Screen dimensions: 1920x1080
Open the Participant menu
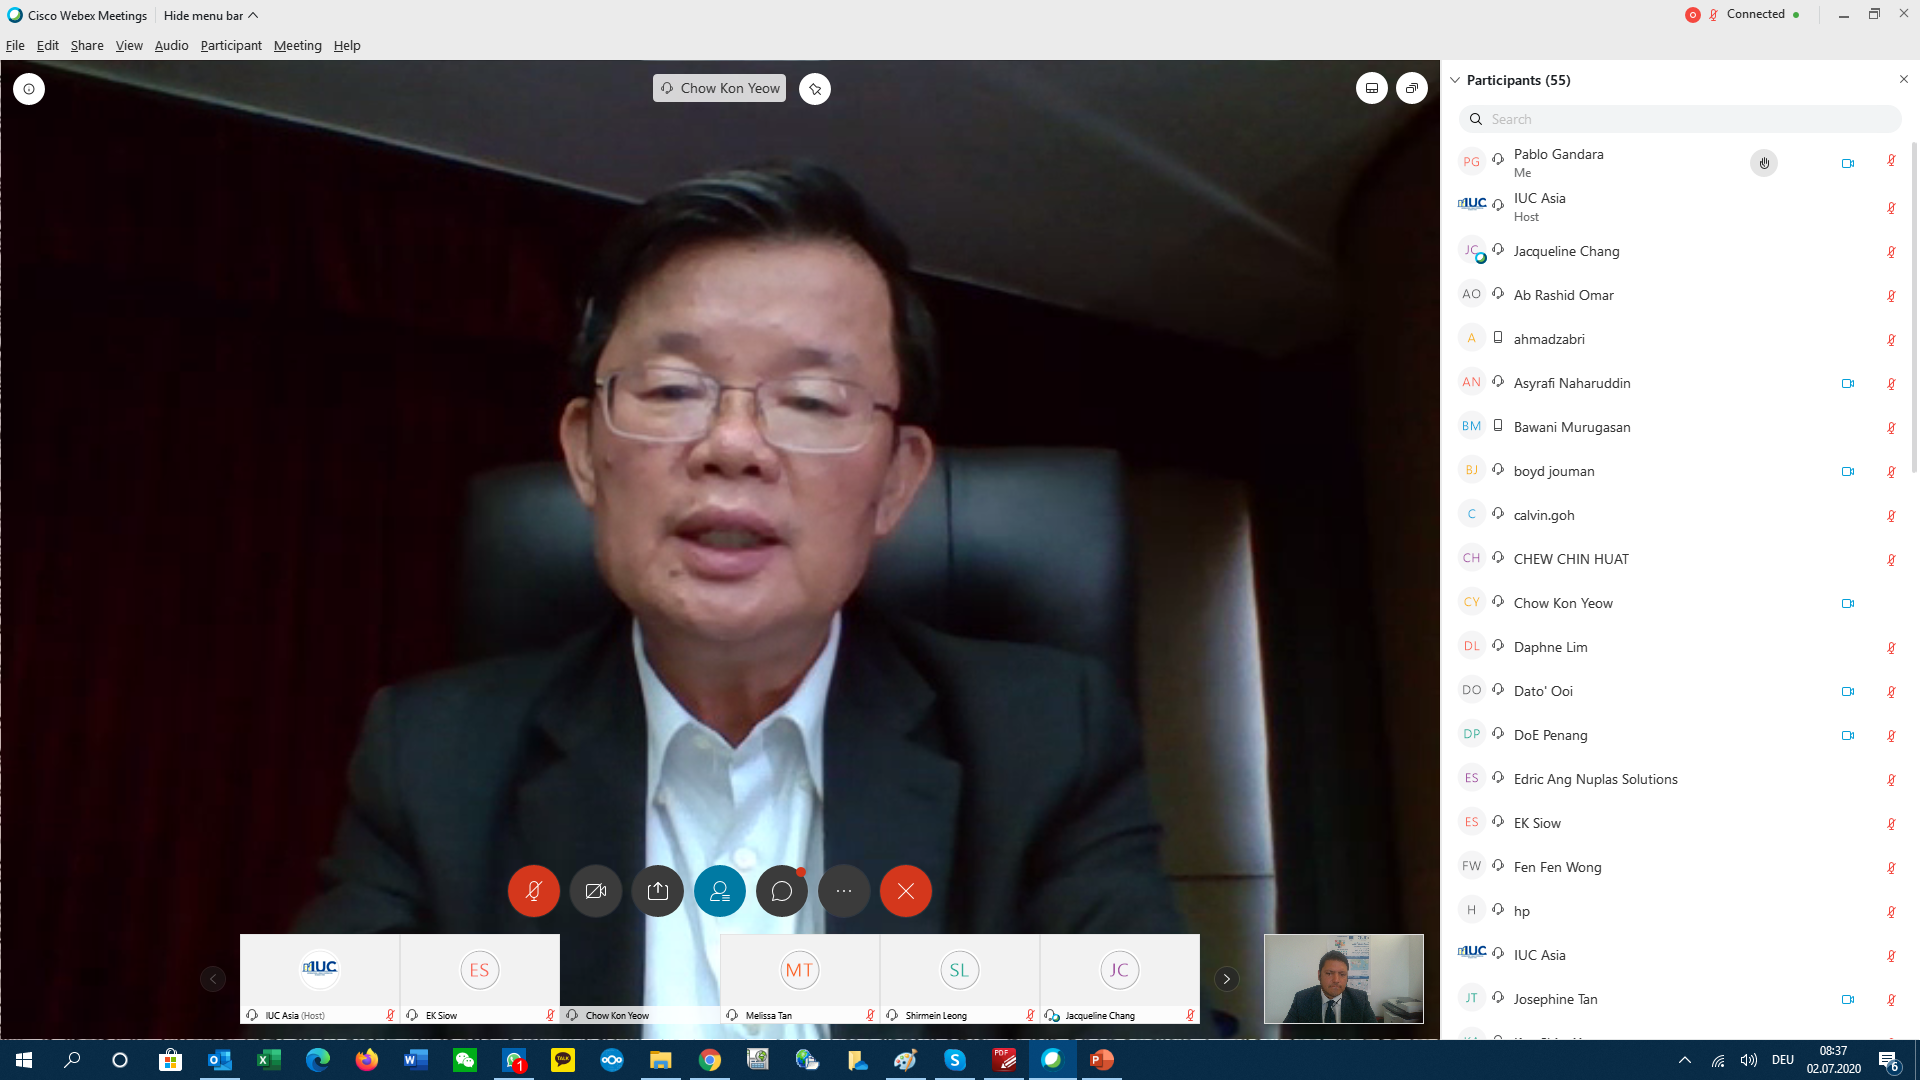[230, 46]
